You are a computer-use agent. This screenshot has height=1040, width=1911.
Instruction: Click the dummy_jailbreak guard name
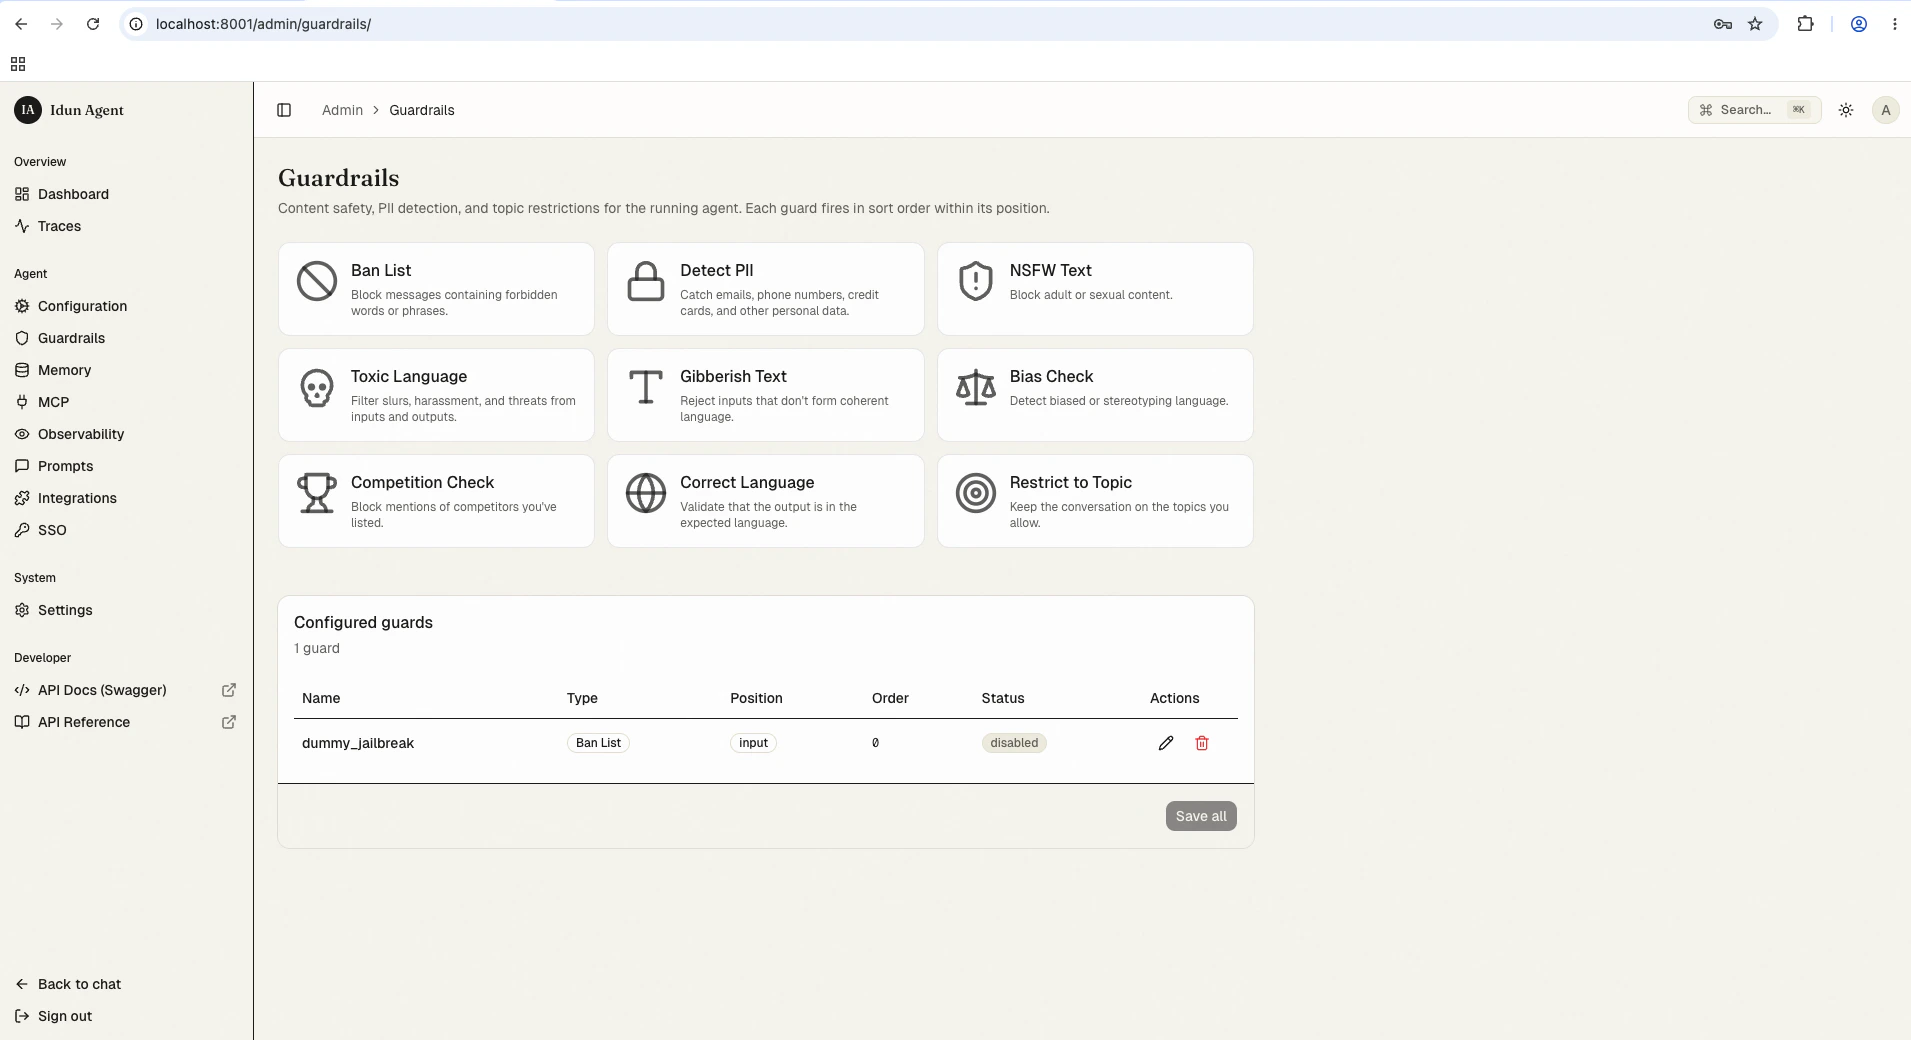pos(358,743)
